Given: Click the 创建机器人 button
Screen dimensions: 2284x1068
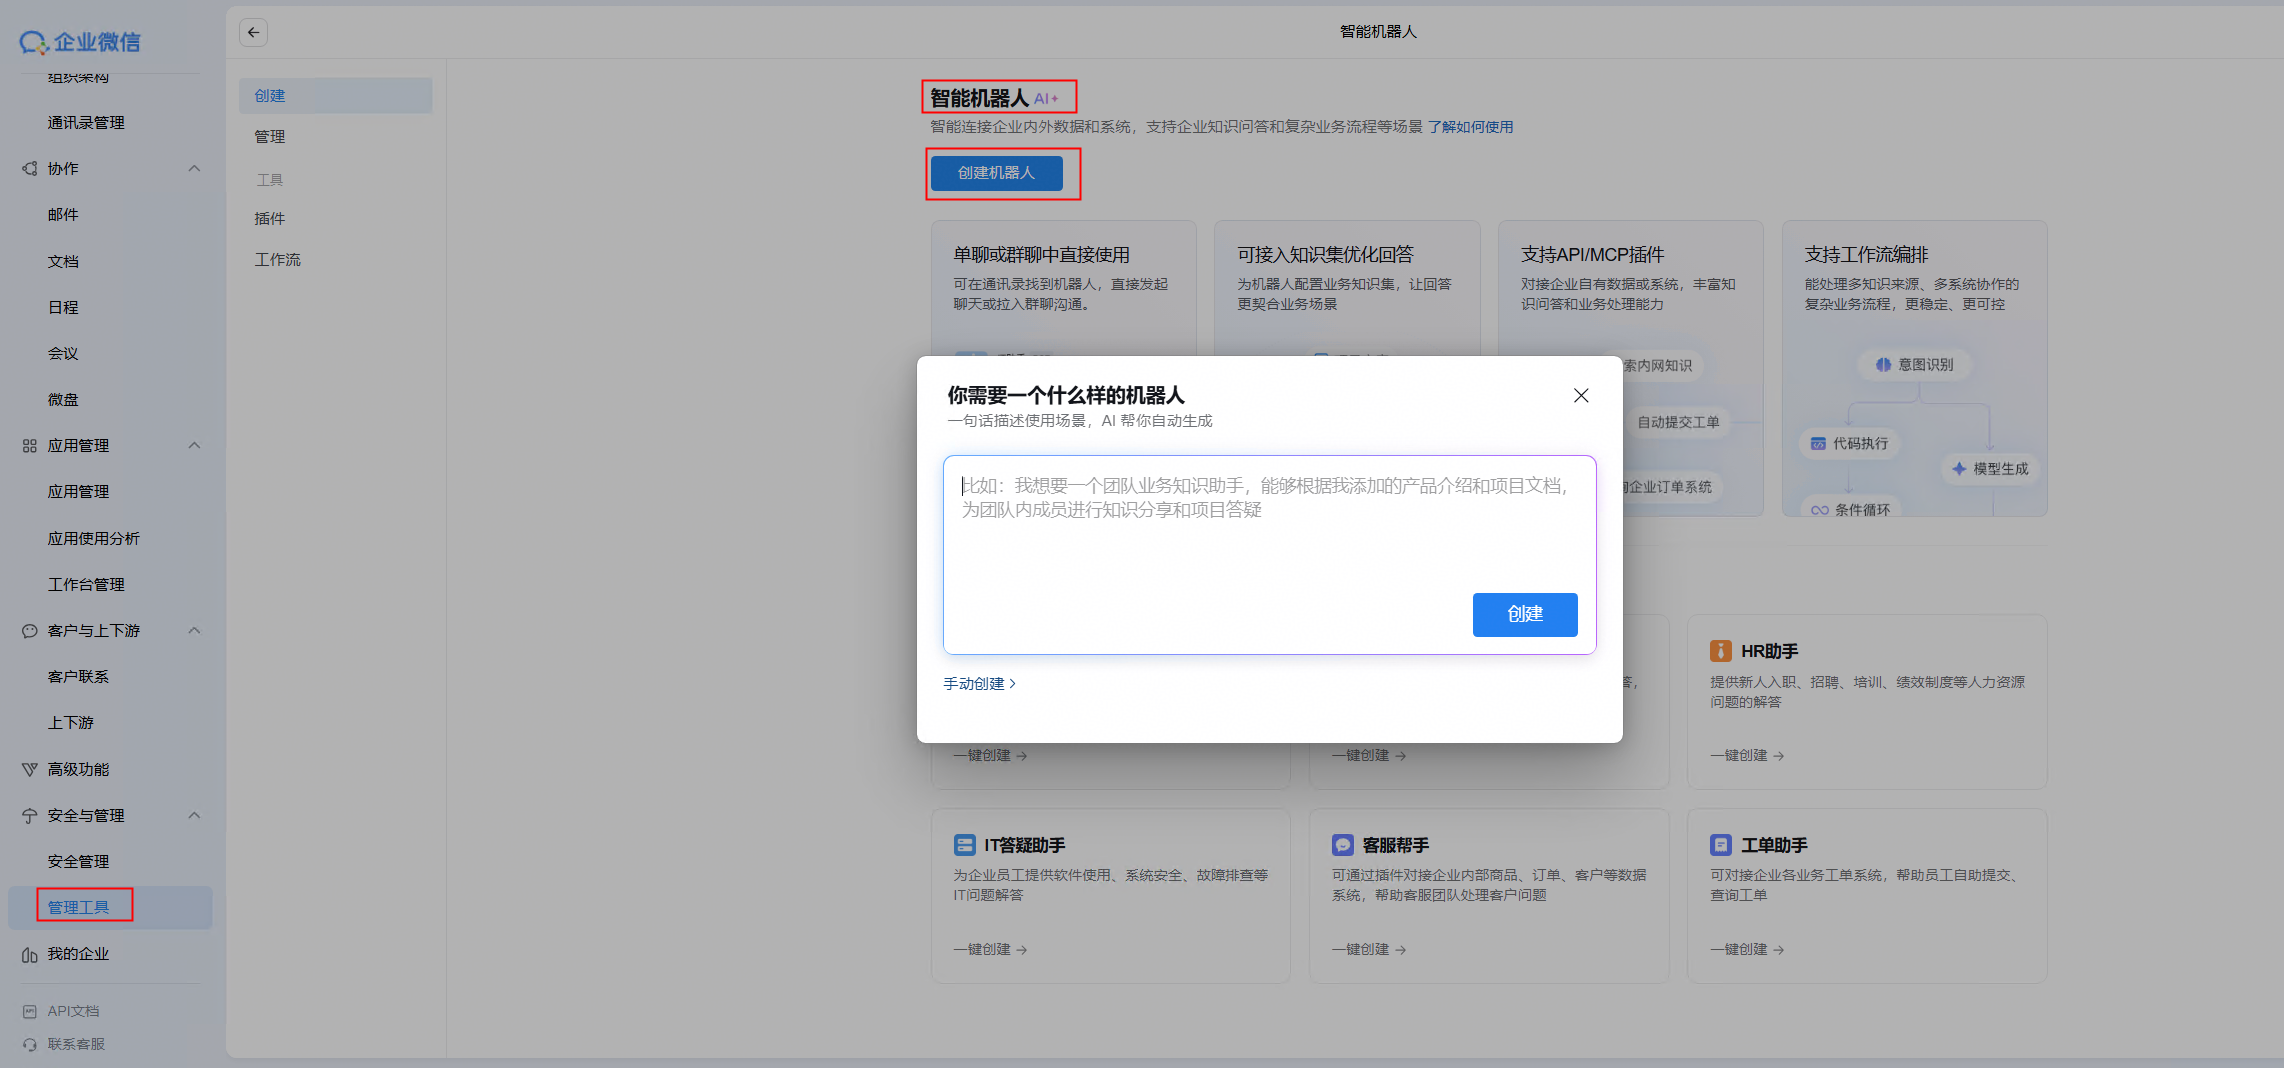Looking at the screenshot, I should pyautogui.click(x=996, y=173).
